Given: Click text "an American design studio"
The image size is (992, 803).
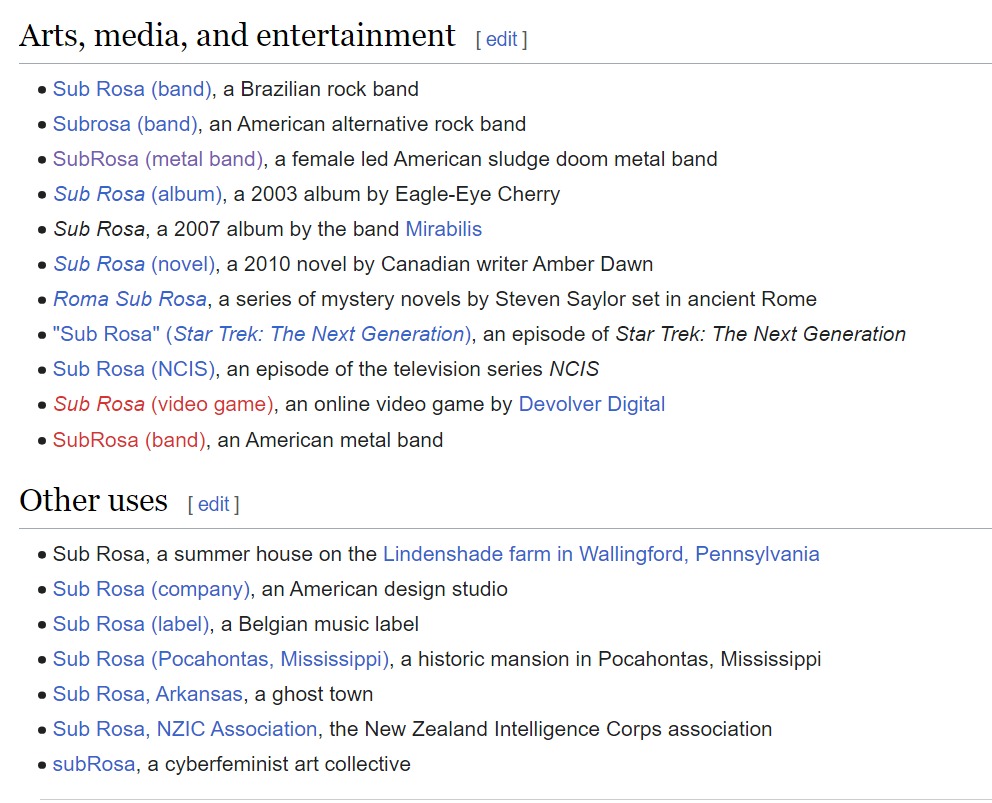Looking at the screenshot, I should pyautogui.click(x=385, y=589).
